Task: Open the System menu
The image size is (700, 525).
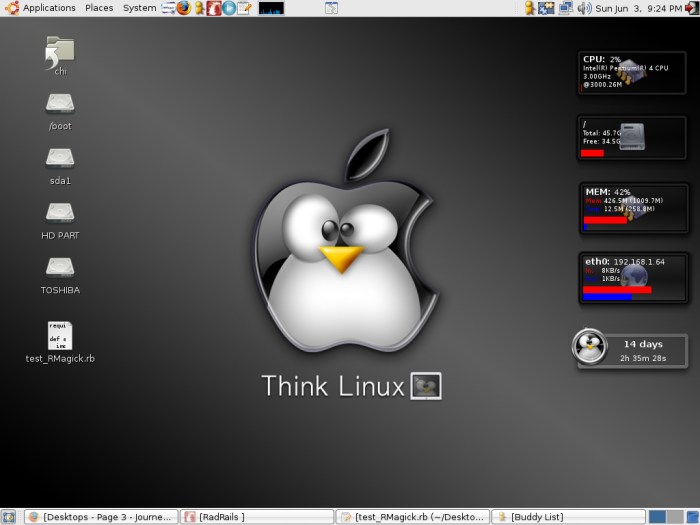Action: (139, 8)
